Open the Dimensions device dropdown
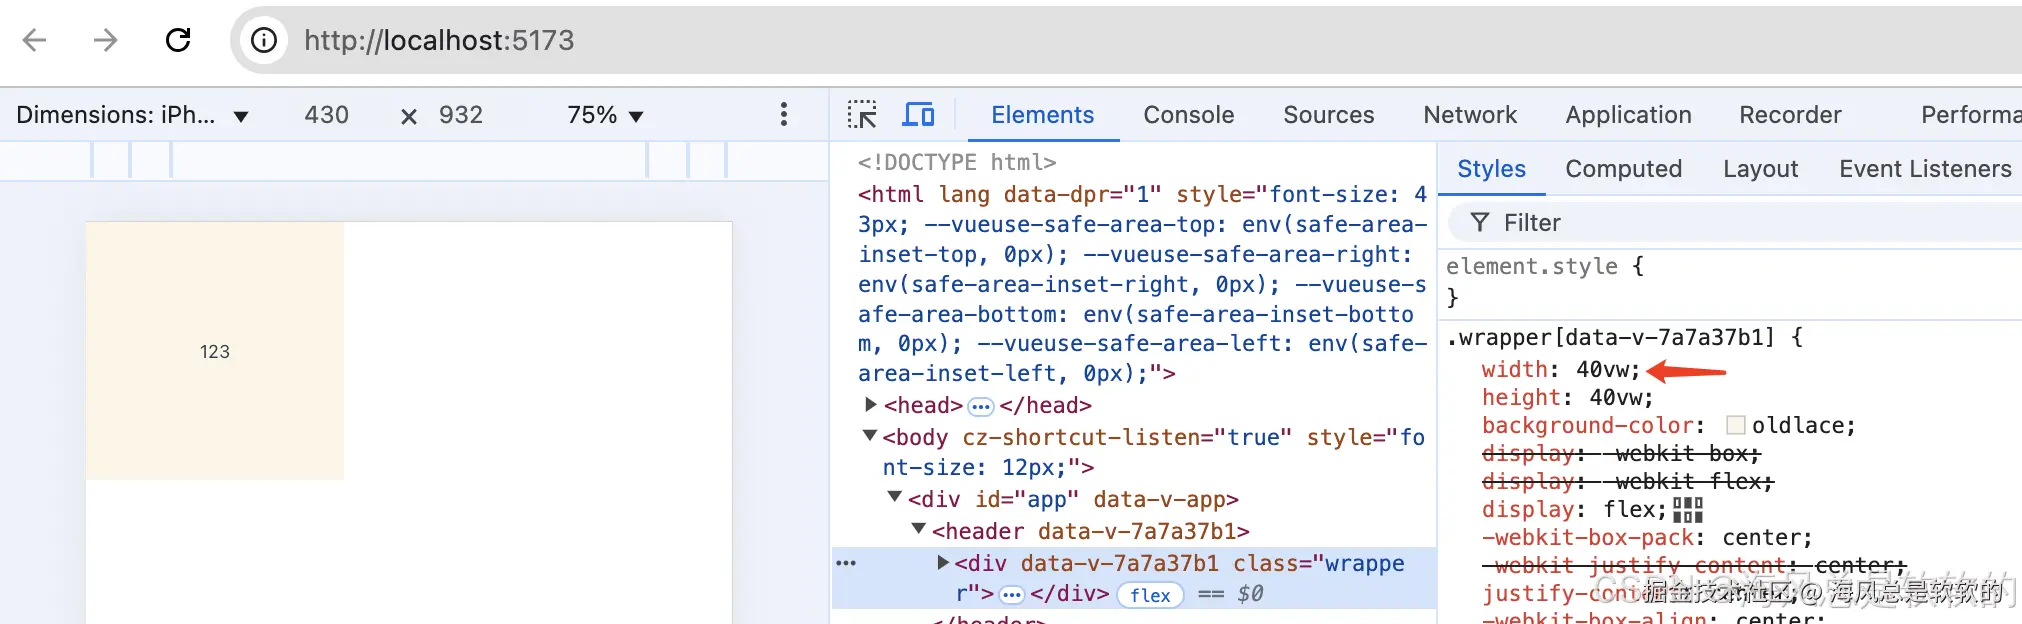The height and width of the screenshot is (624, 2022). [132, 115]
